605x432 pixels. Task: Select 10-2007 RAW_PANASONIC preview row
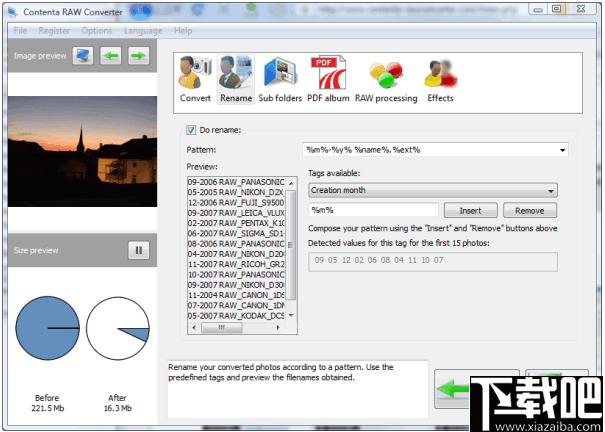tap(236, 275)
